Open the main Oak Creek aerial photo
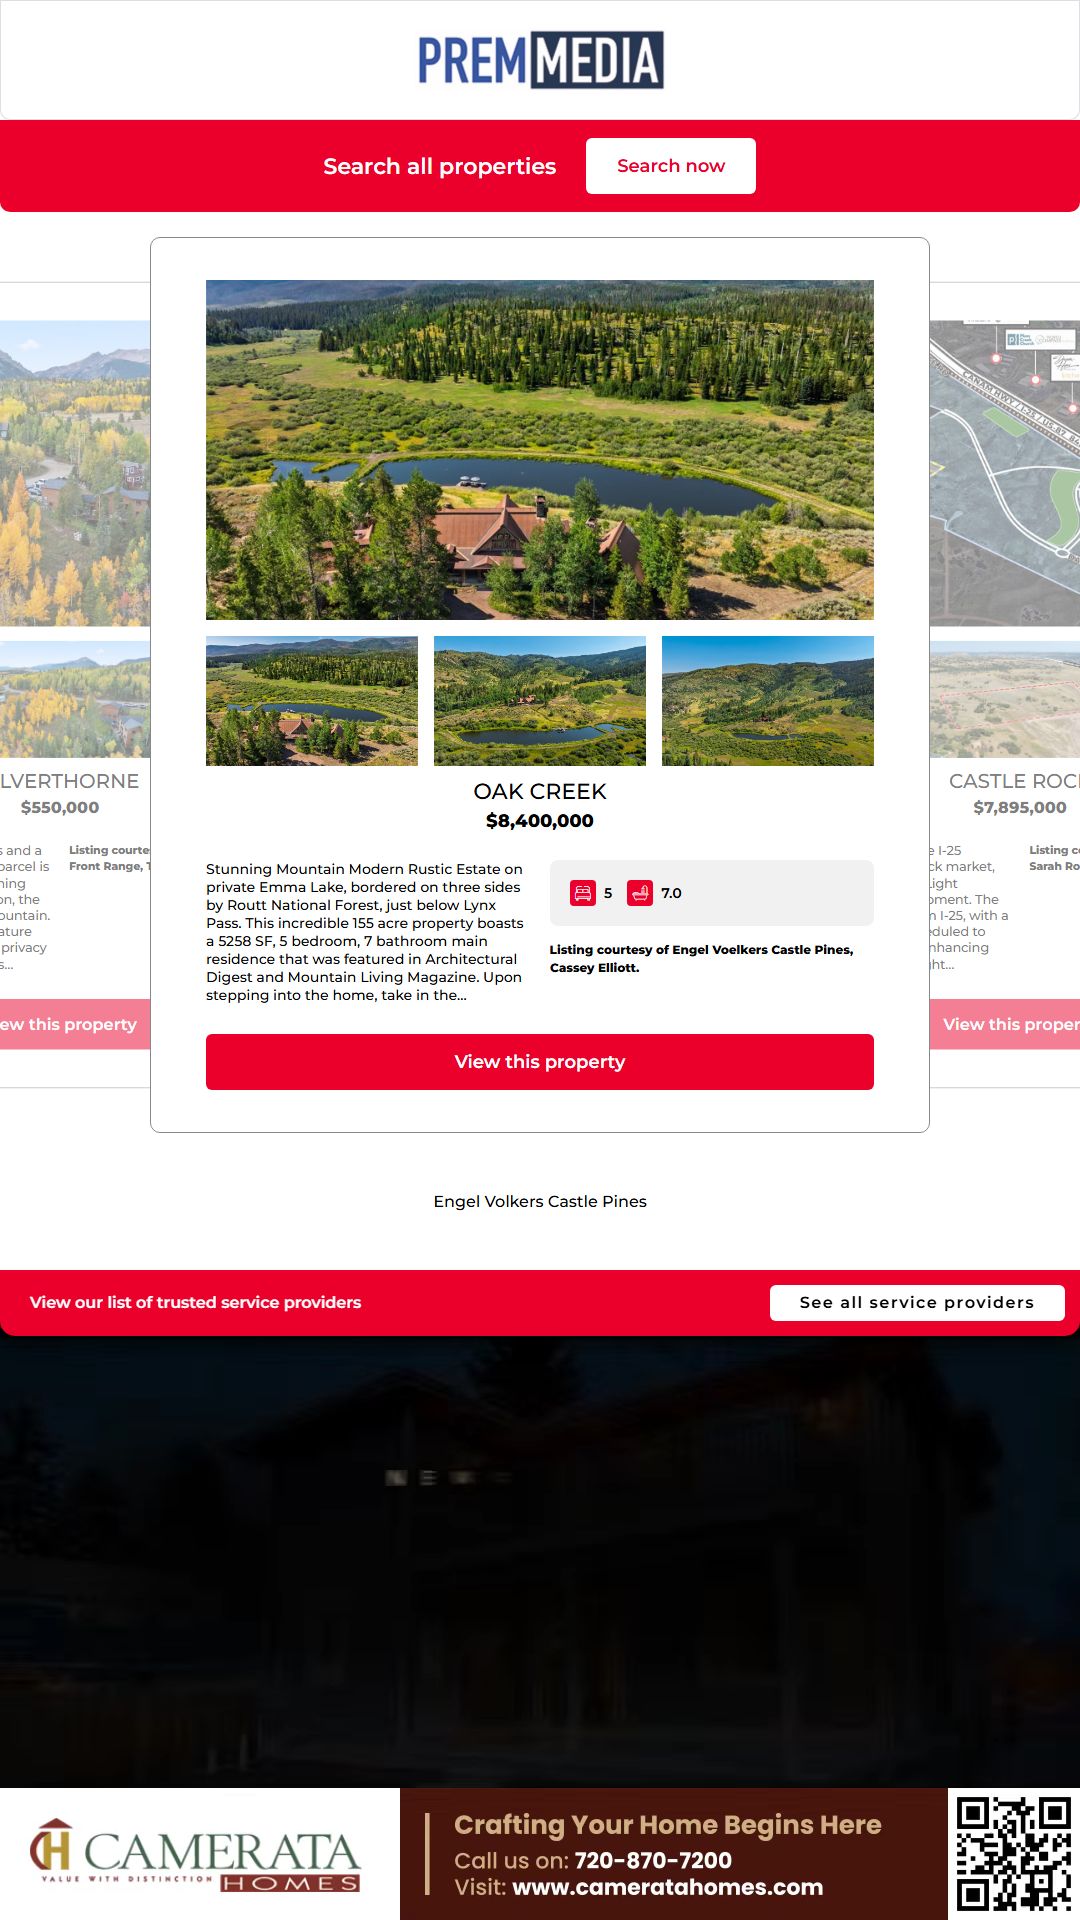Screen dimensions: 1080x1920 (x=540, y=450)
